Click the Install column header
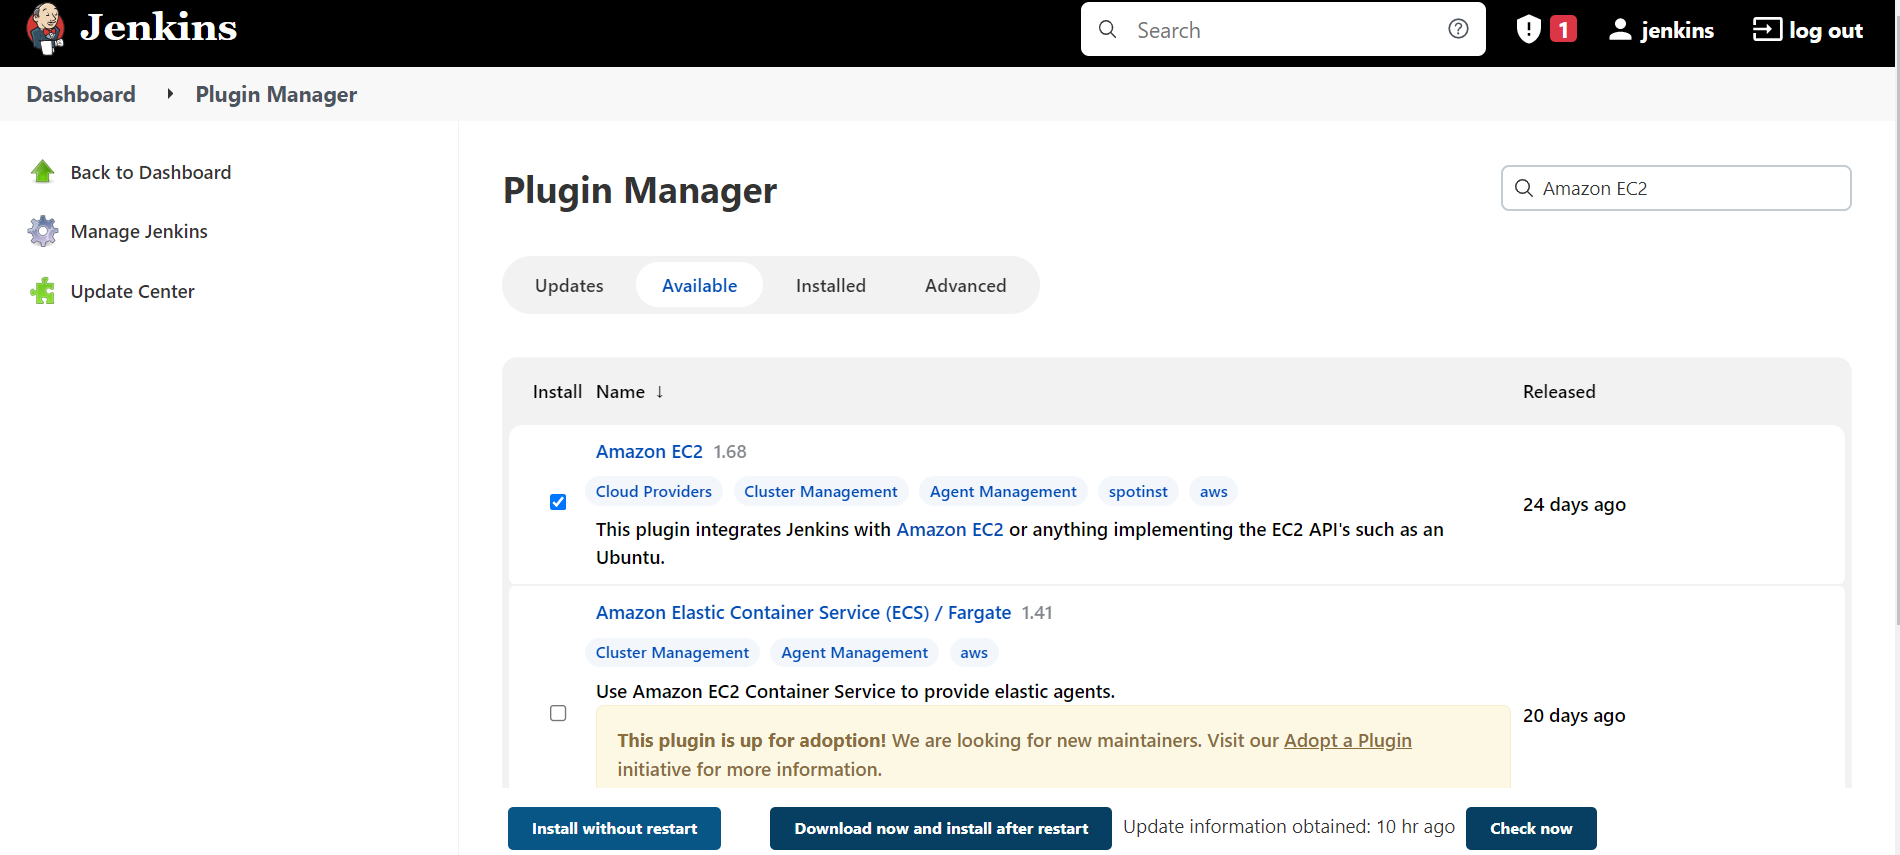The image size is (1900, 855). pos(557,392)
